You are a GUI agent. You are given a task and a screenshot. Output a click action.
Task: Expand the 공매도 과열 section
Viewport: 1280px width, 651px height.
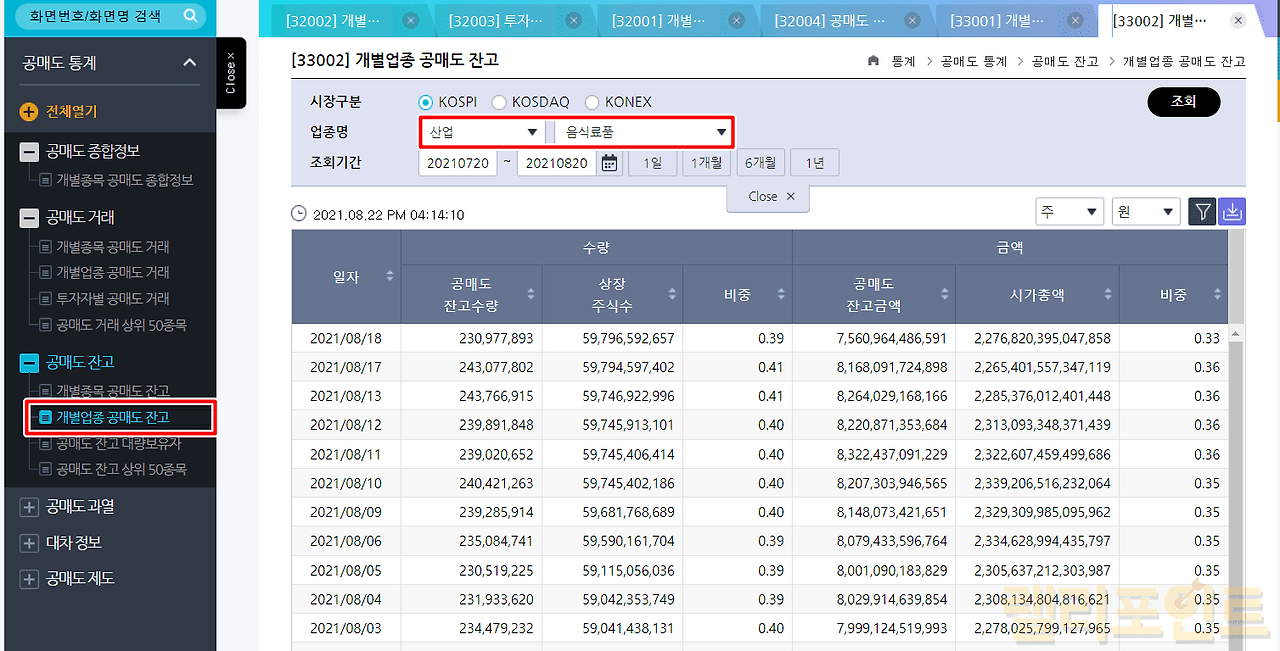coord(29,507)
